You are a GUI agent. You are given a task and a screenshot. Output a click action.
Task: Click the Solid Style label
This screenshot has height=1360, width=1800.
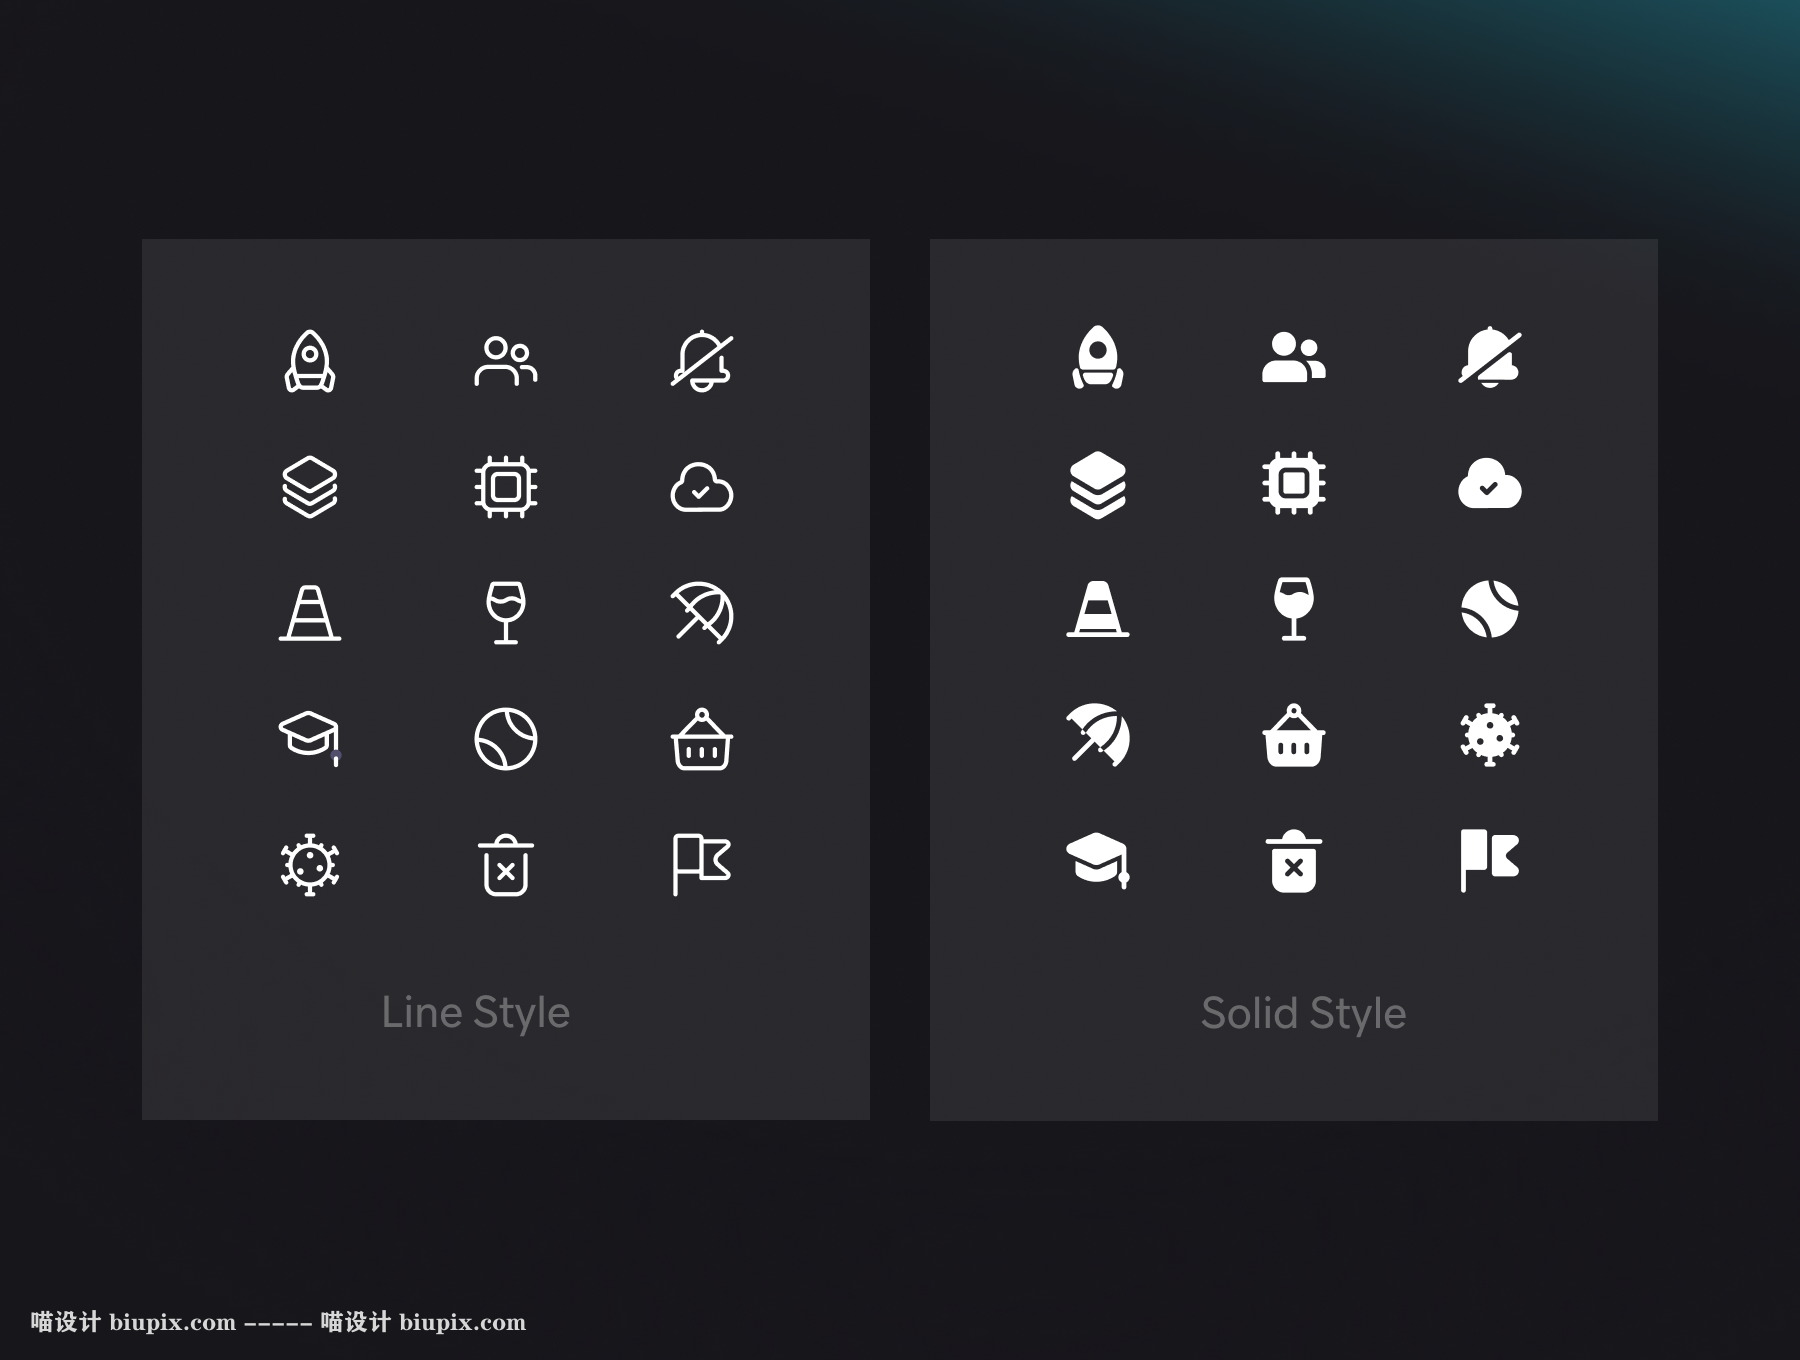pyautogui.click(x=1303, y=1013)
